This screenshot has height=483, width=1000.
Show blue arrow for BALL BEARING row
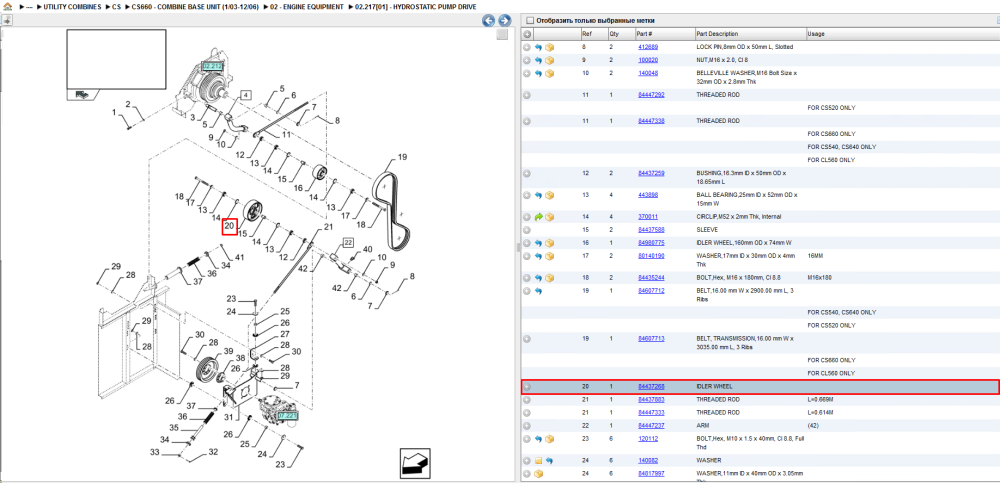point(538,195)
